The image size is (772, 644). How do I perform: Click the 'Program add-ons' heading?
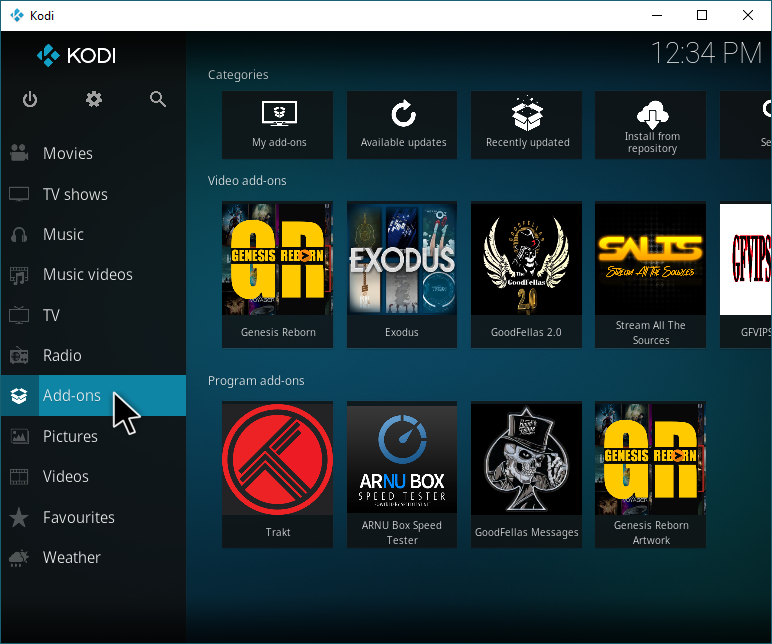pyautogui.click(x=256, y=381)
